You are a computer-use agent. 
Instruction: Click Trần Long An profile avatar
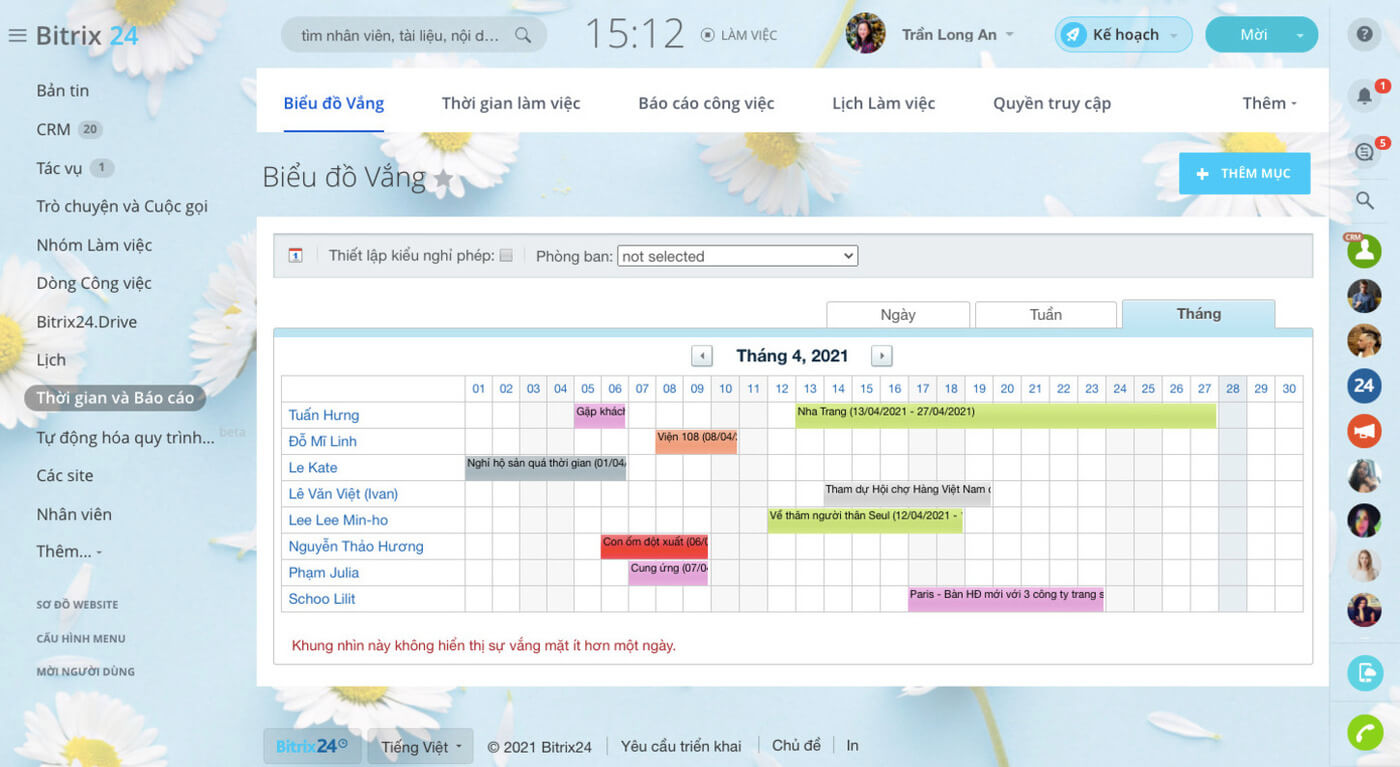click(x=865, y=34)
